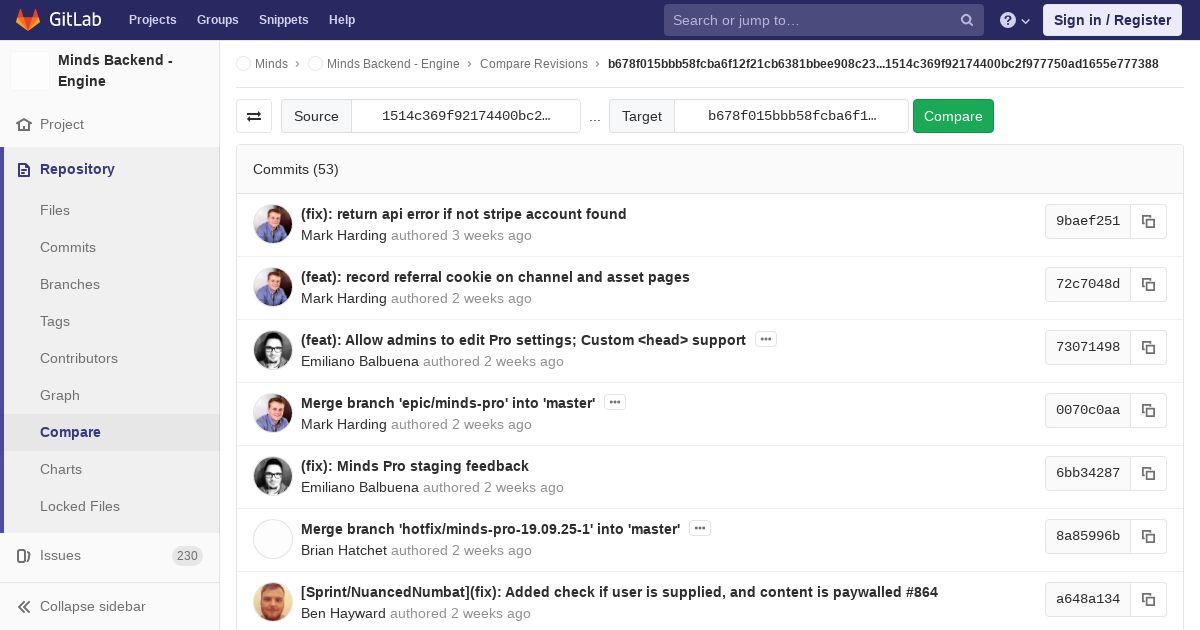The width and height of the screenshot is (1200, 630).
Task: Click the search magnifier icon
Action: 967,20
